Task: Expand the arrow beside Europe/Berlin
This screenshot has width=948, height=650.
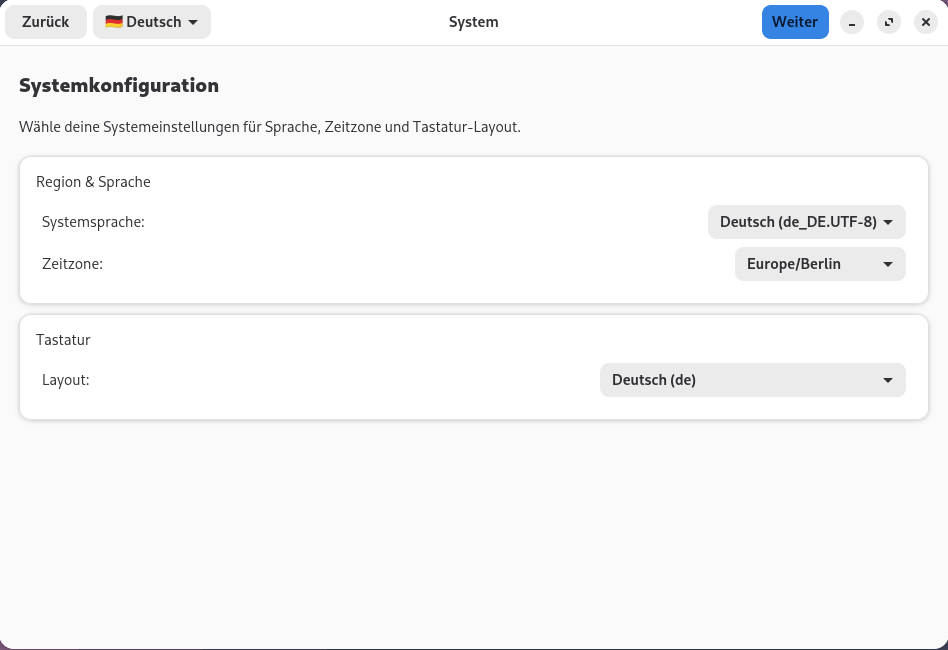Action: click(887, 264)
